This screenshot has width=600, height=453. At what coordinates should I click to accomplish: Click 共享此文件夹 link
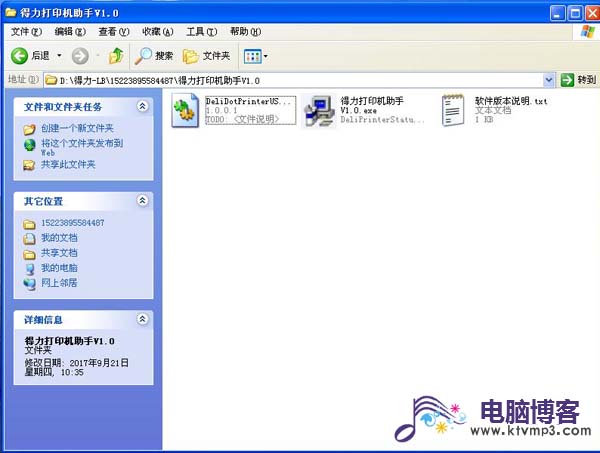click(x=68, y=165)
